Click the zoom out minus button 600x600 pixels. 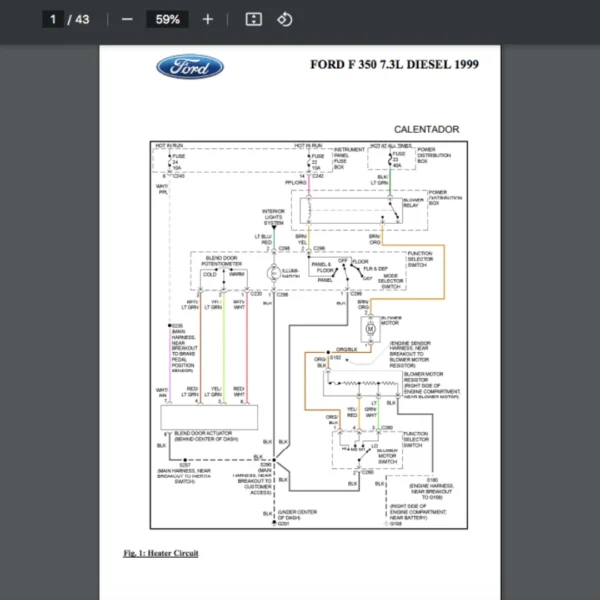point(127,19)
